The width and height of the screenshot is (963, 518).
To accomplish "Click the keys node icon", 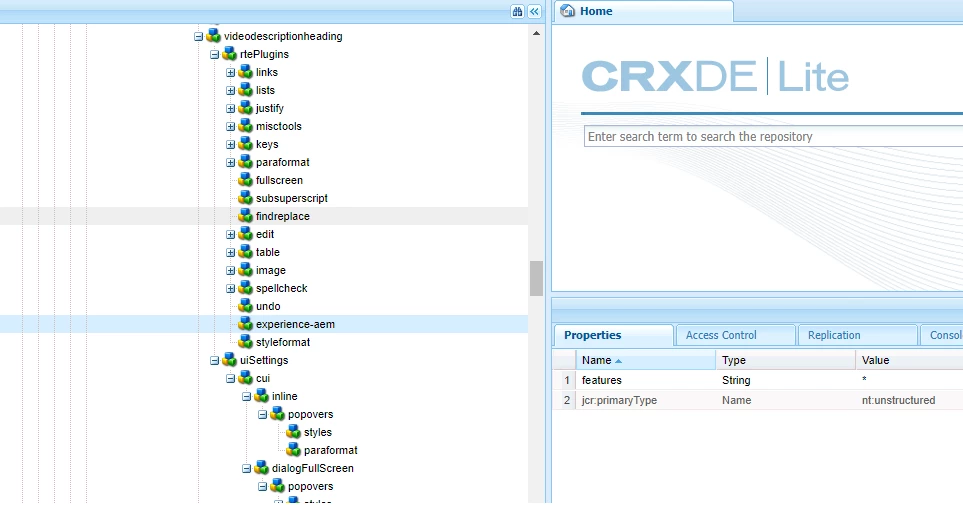I will tap(246, 144).
